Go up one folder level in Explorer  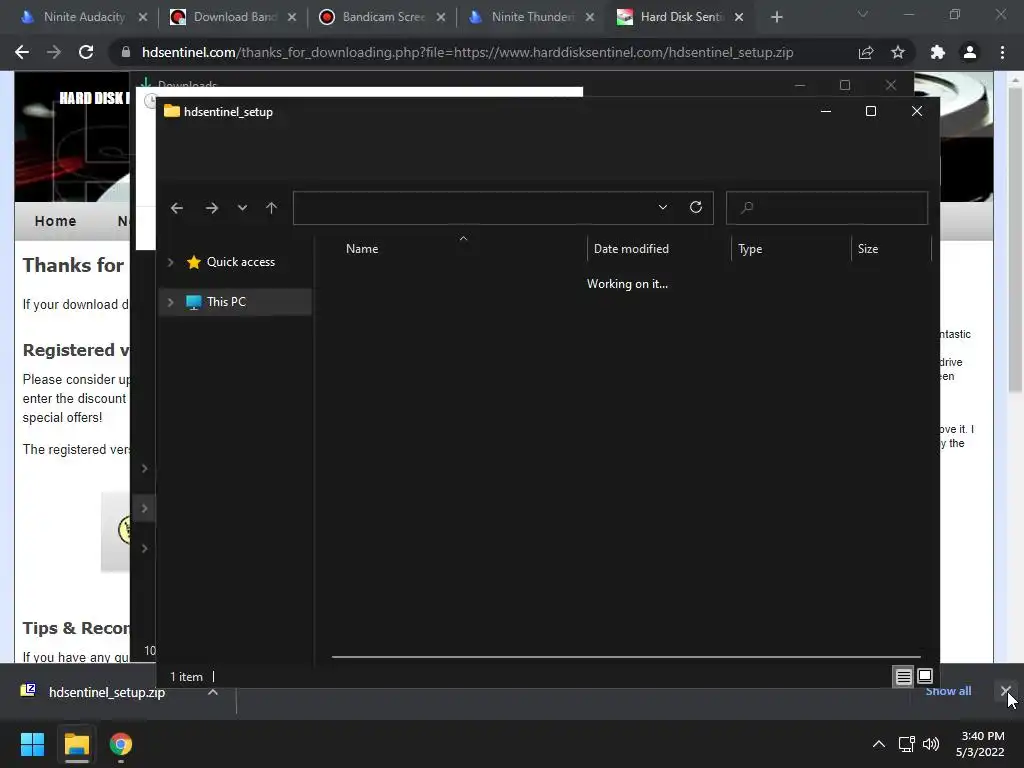272,208
